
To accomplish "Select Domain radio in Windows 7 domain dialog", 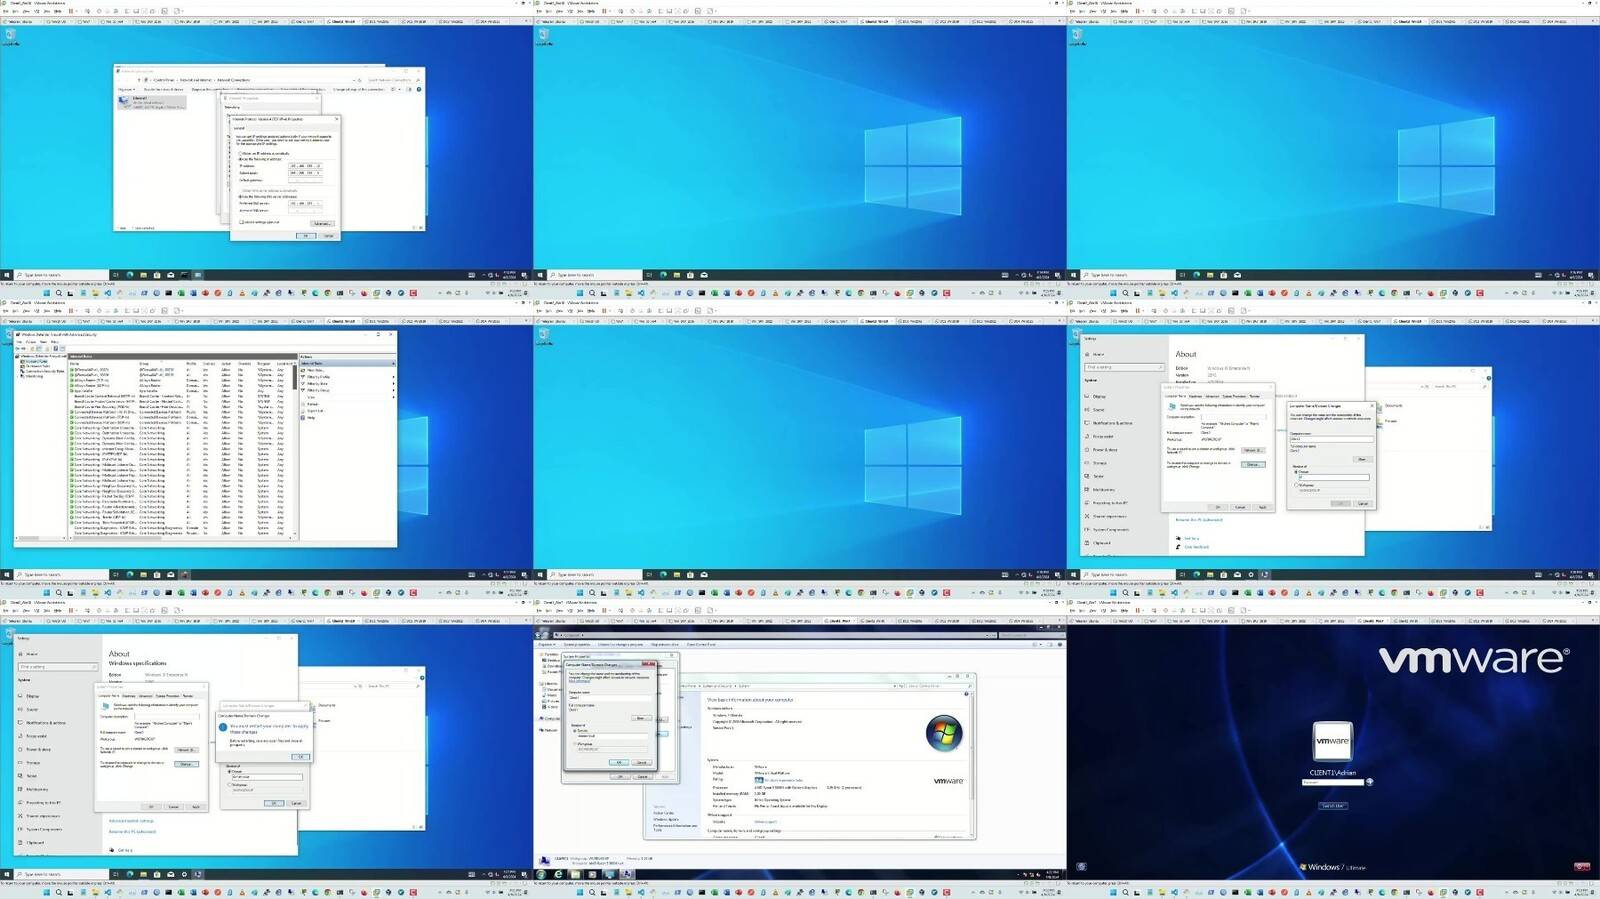I will [x=574, y=731].
